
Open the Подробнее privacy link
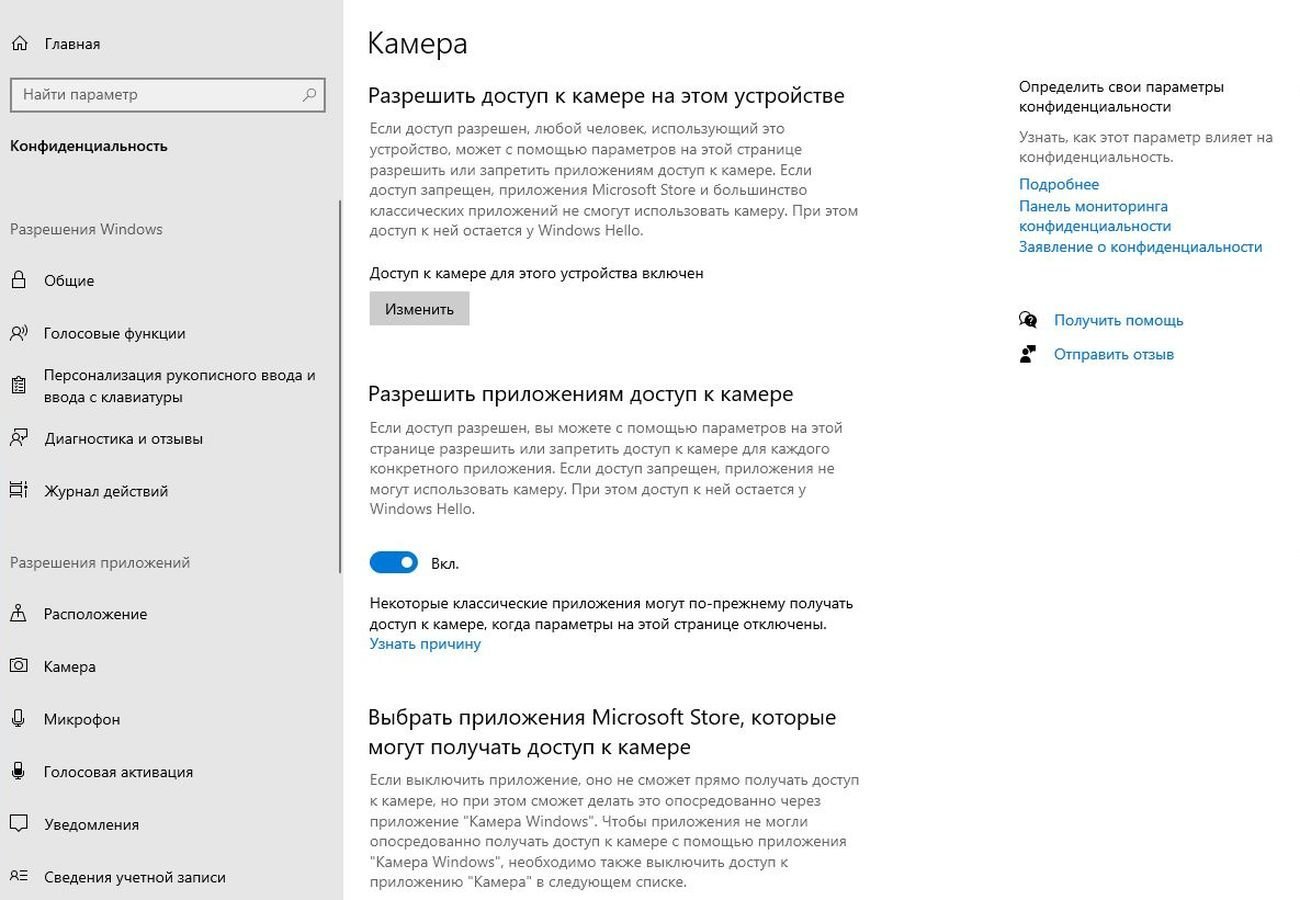1059,184
